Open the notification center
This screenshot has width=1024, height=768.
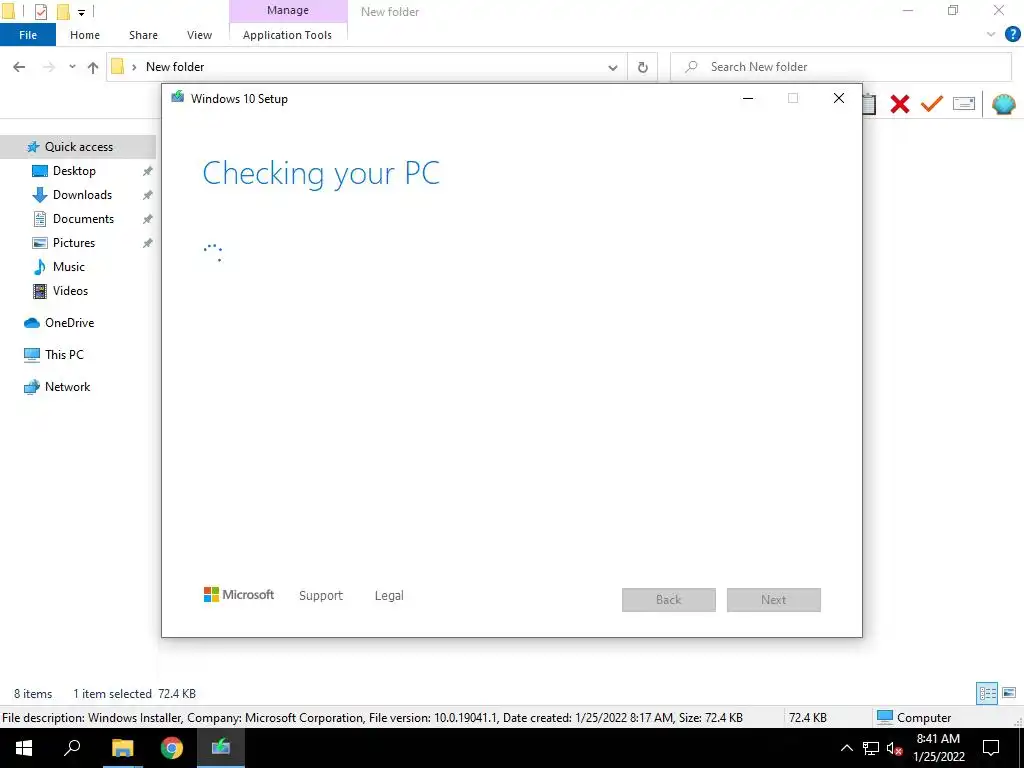991,748
